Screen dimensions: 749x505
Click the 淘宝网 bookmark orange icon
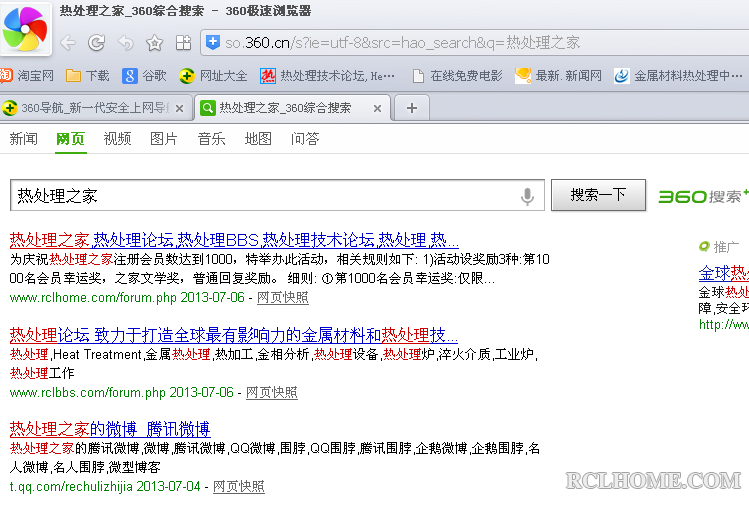tap(5, 75)
